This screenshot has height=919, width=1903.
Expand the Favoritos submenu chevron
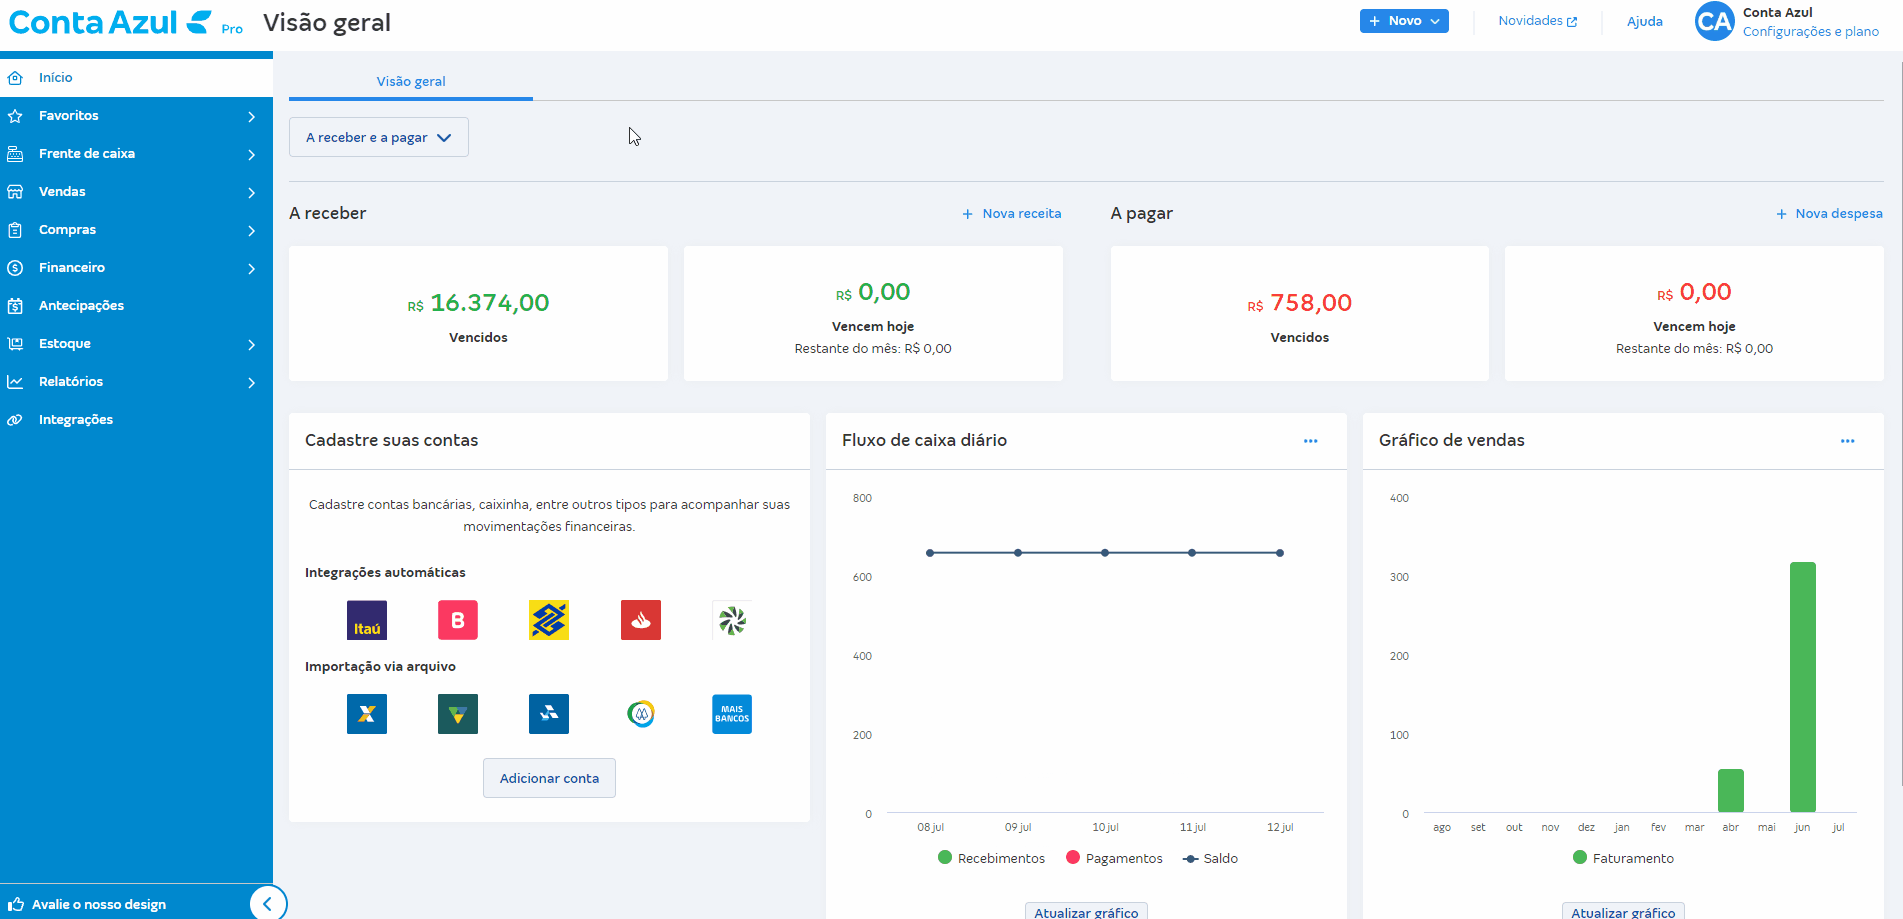point(251,117)
